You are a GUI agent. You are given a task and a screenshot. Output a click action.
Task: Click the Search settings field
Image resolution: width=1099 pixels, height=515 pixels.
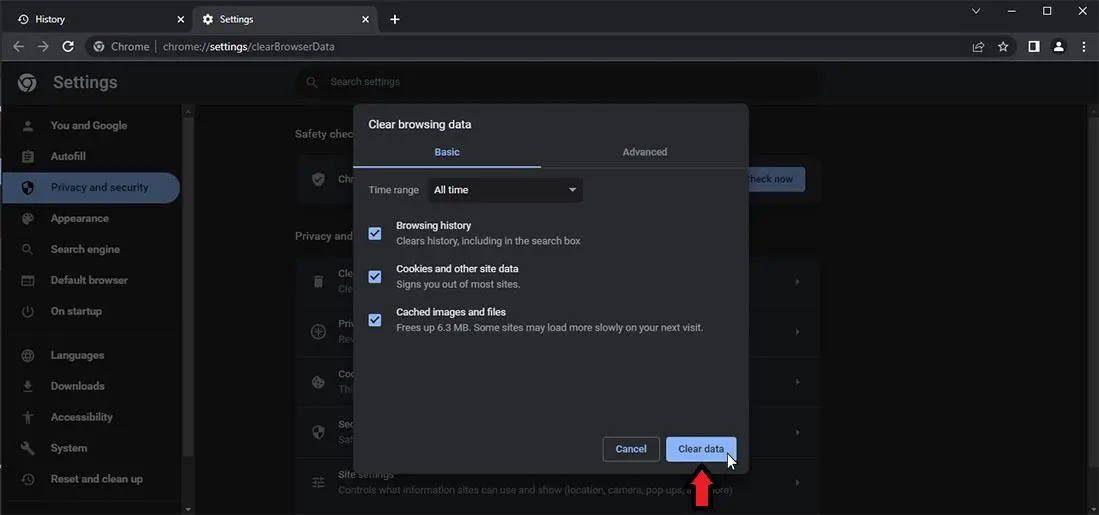[x=557, y=82]
